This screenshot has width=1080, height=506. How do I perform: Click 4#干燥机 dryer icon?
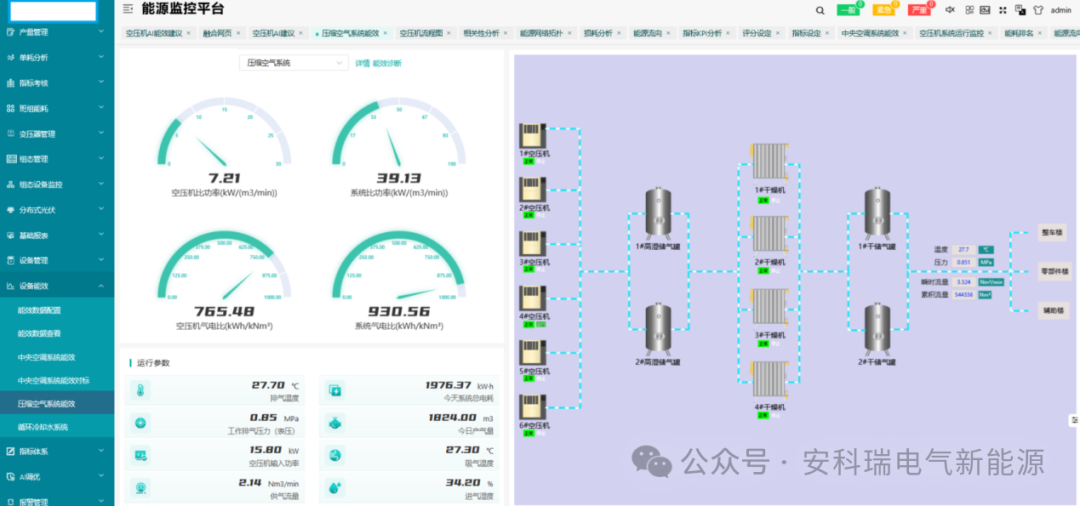coord(769,381)
